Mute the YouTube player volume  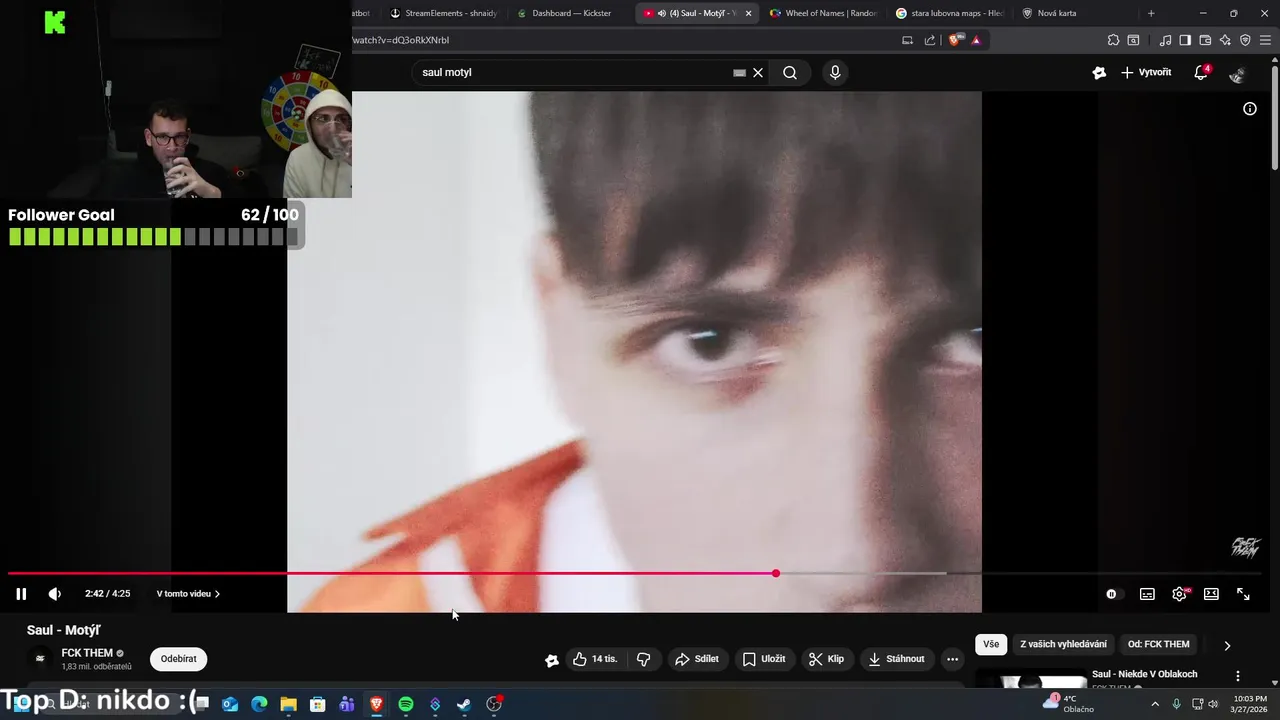click(x=55, y=594)
